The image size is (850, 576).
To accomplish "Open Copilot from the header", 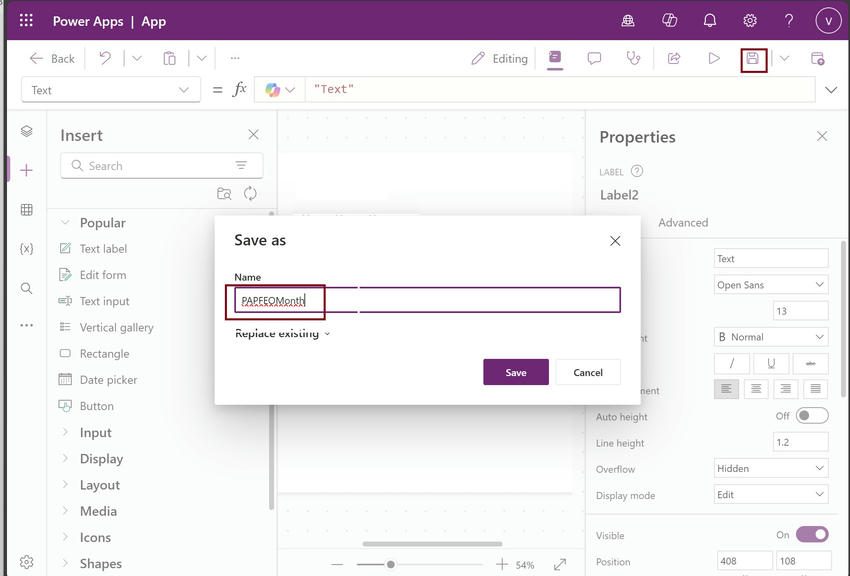I will pyautogui.click(x=669, y=21).
